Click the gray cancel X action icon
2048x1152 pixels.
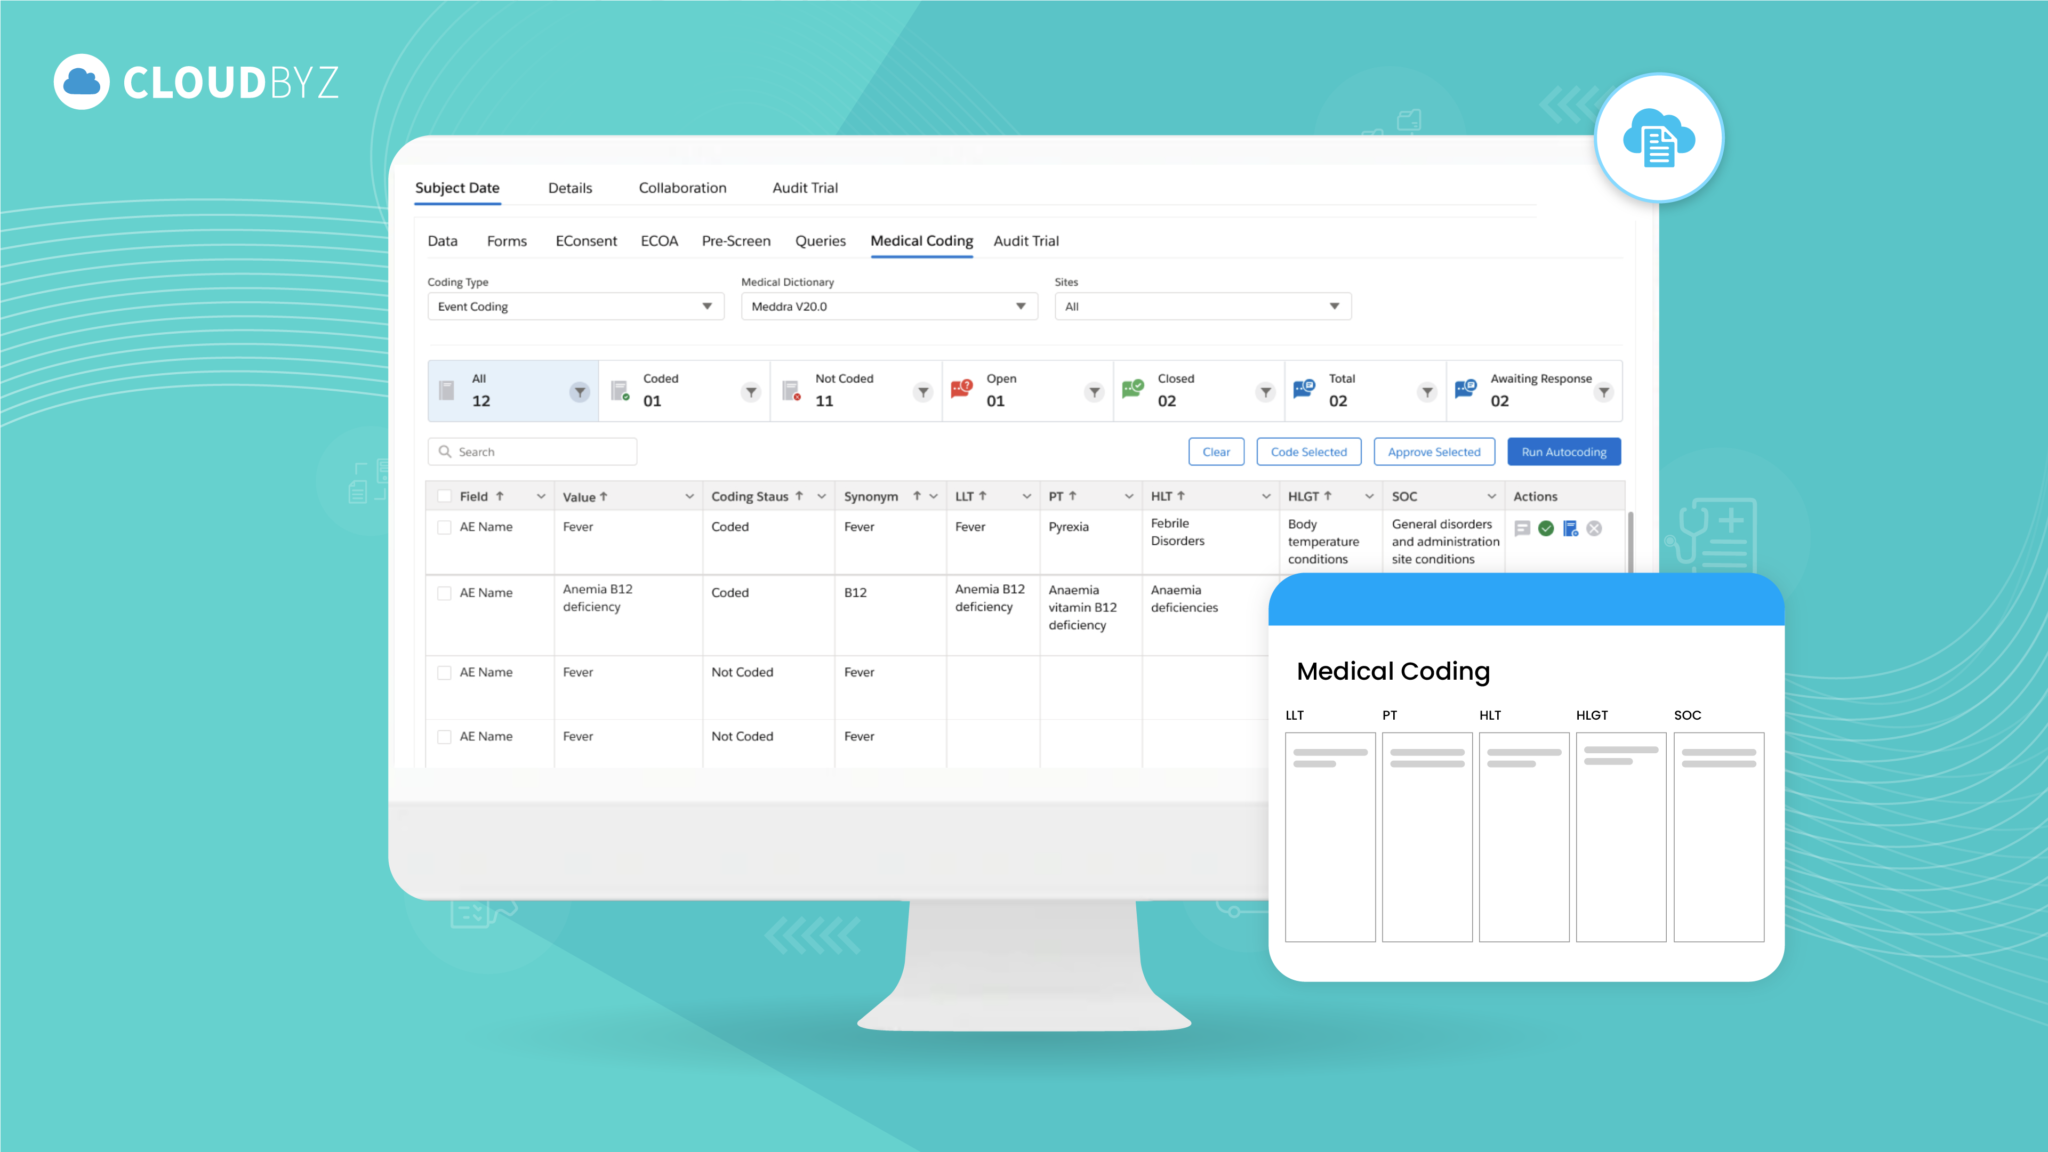coord(1594,528)
